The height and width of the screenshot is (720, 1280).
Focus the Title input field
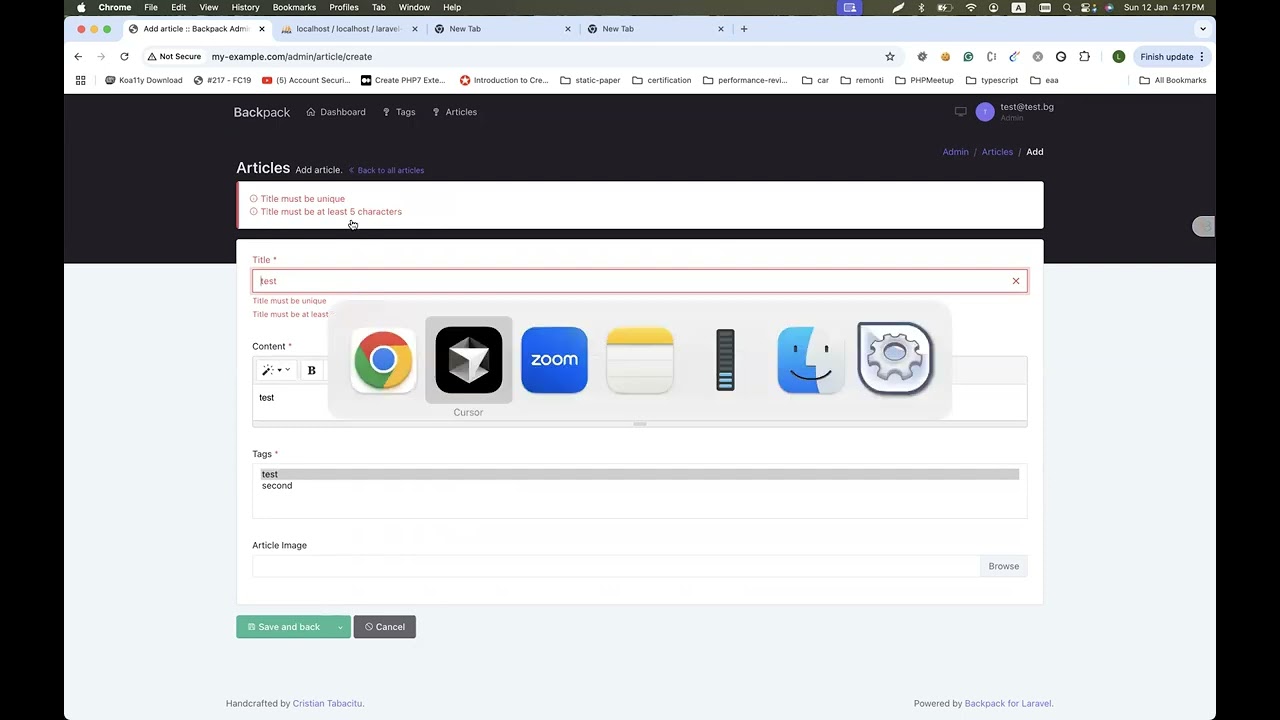(x=640, y=281)
